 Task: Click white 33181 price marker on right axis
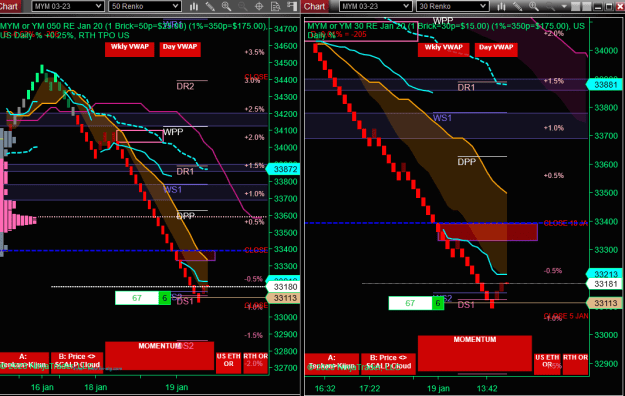pyautogui.click(x=604, y=284)
